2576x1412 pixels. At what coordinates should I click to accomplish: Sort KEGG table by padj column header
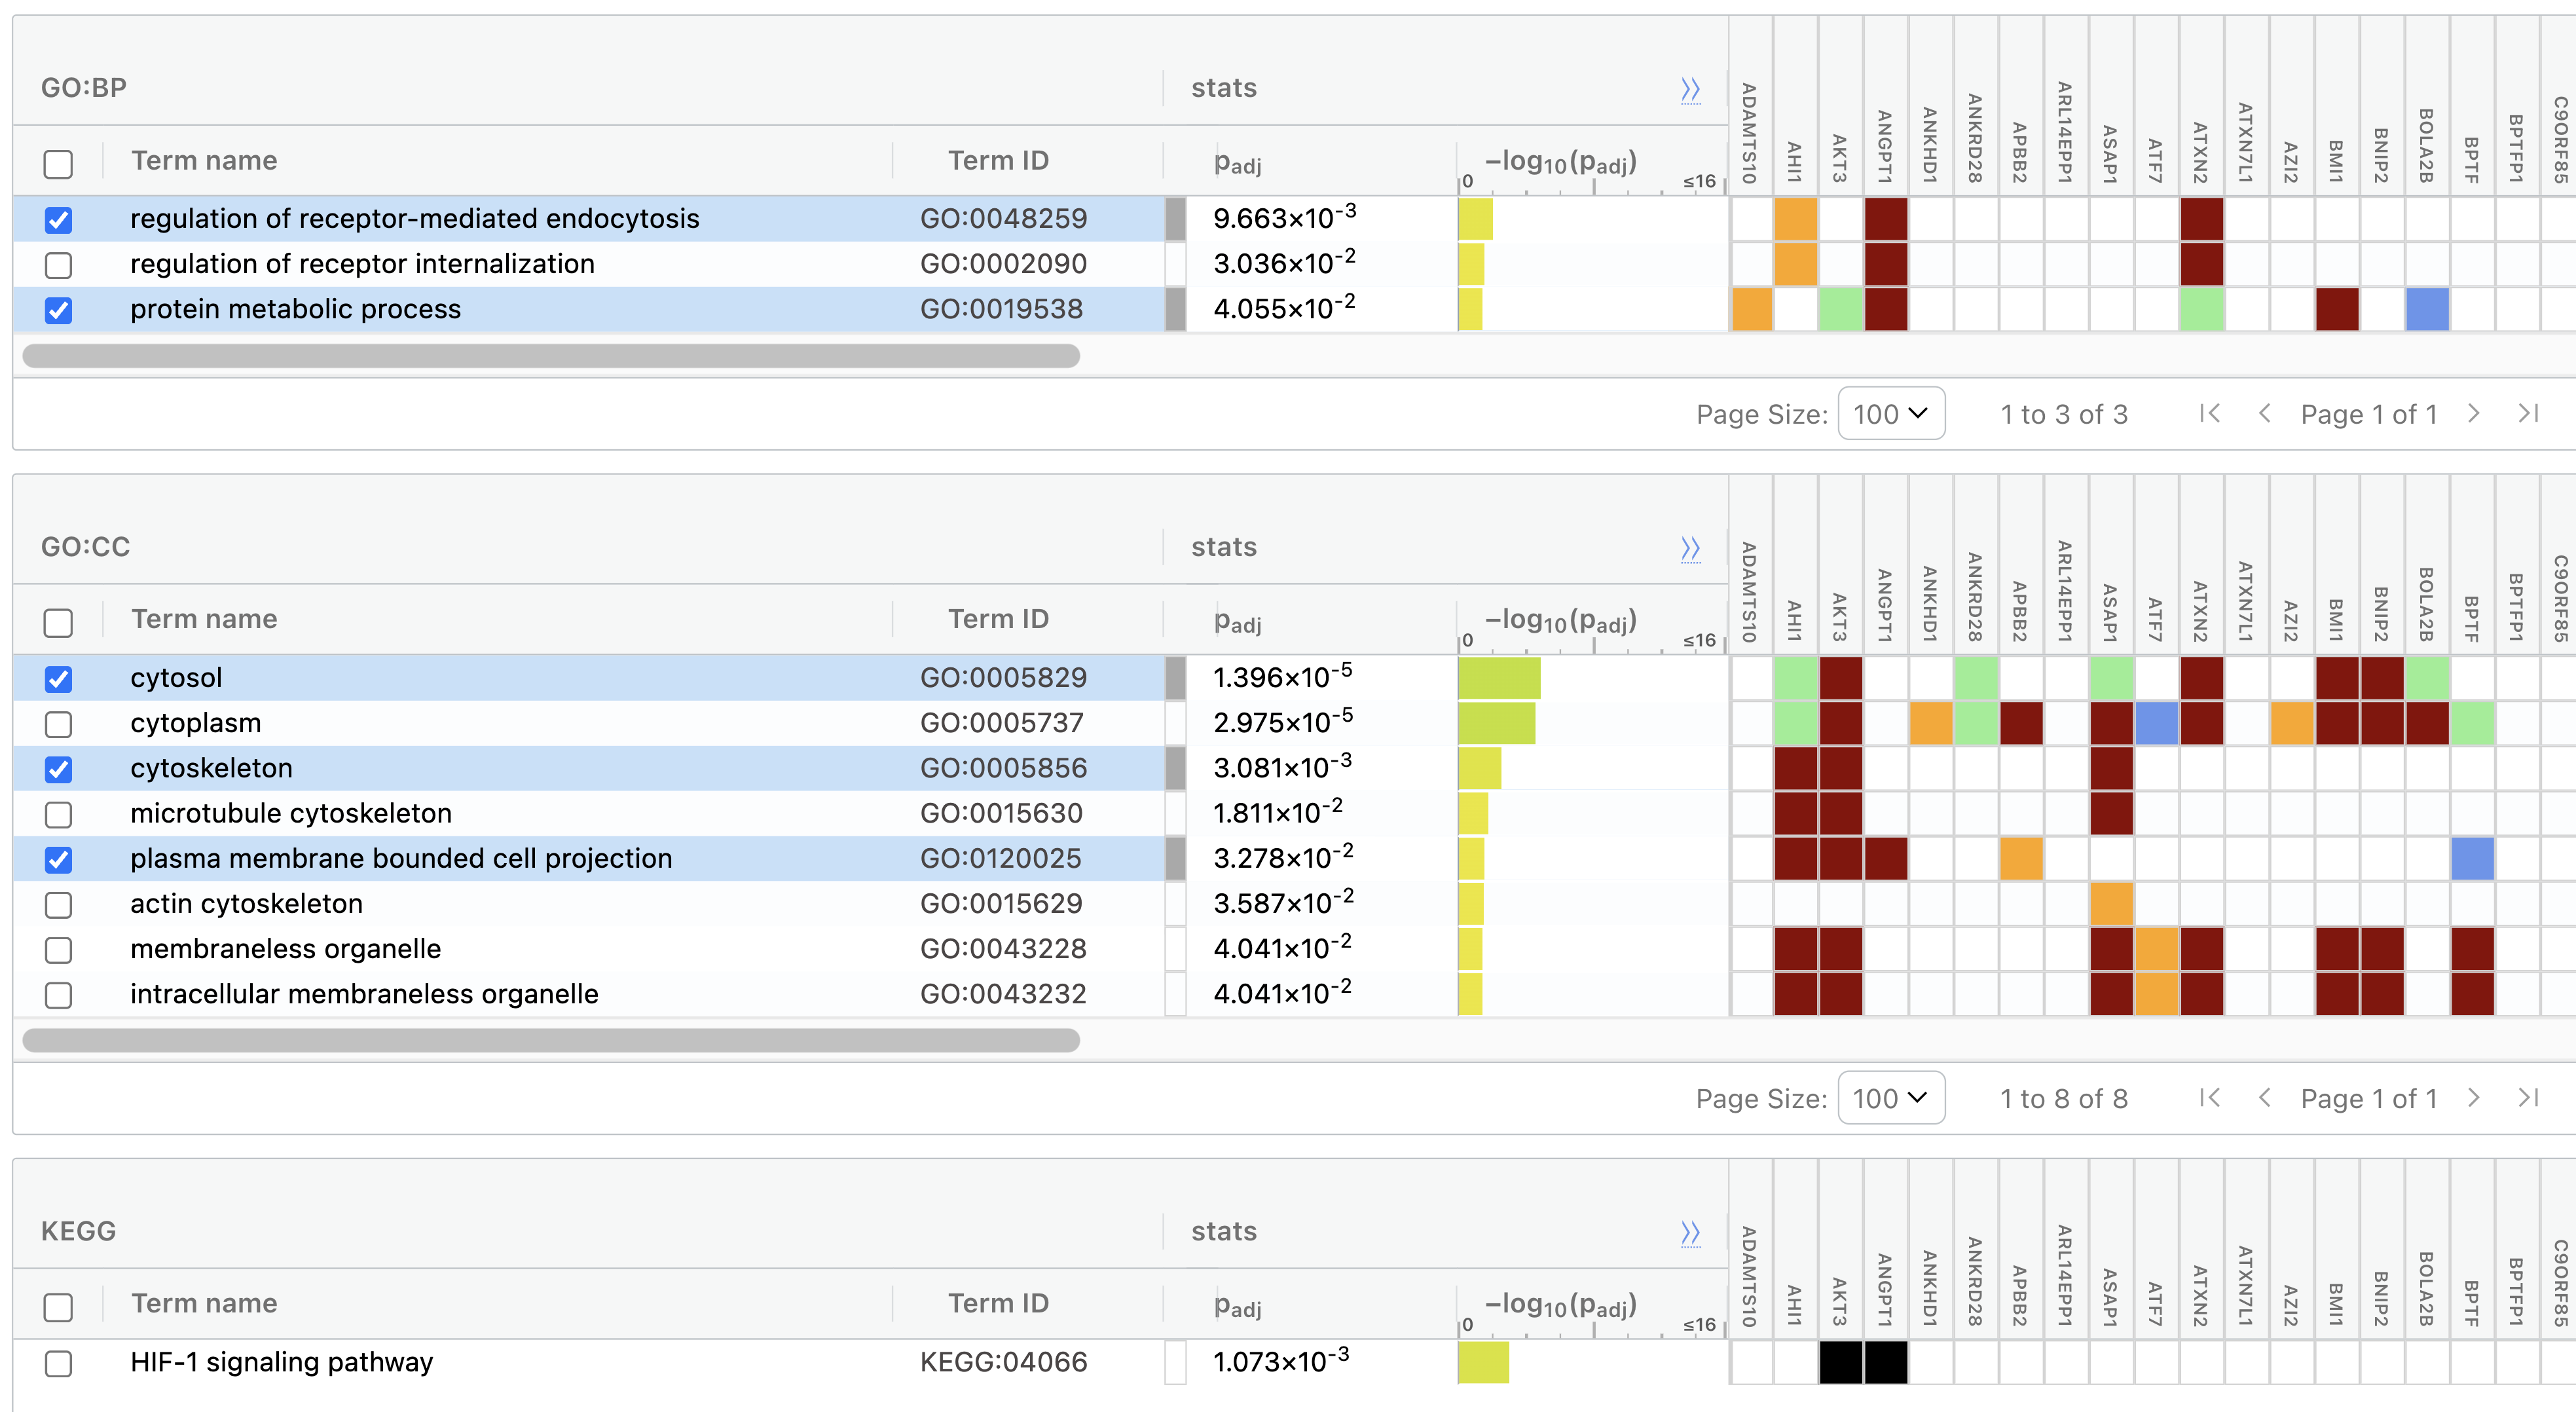pyautogui.click(x=1238, y=1306)
